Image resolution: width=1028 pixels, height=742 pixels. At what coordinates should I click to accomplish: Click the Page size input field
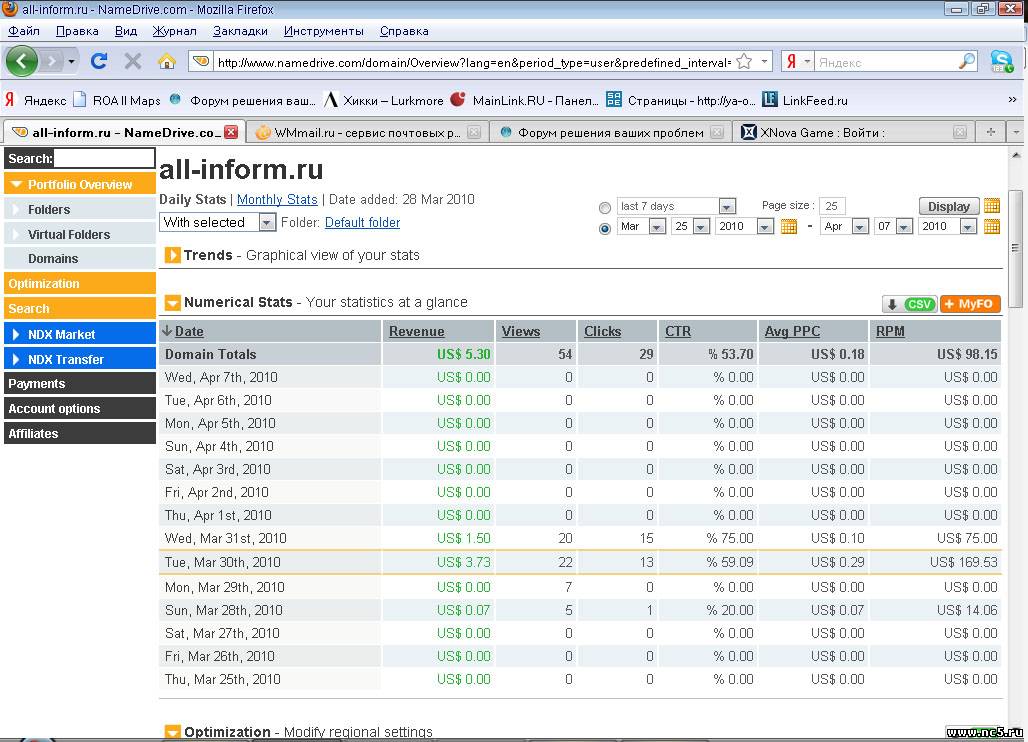pos(832,206)
